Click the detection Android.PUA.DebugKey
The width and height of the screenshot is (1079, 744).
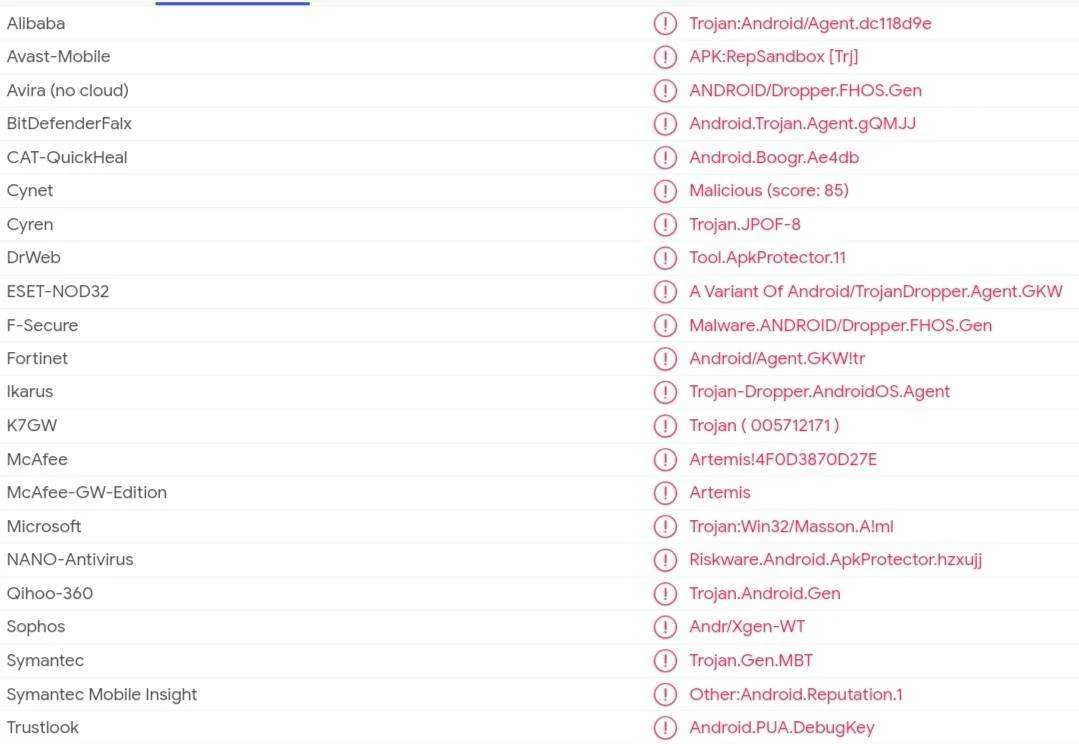click(x=782, y=727)
